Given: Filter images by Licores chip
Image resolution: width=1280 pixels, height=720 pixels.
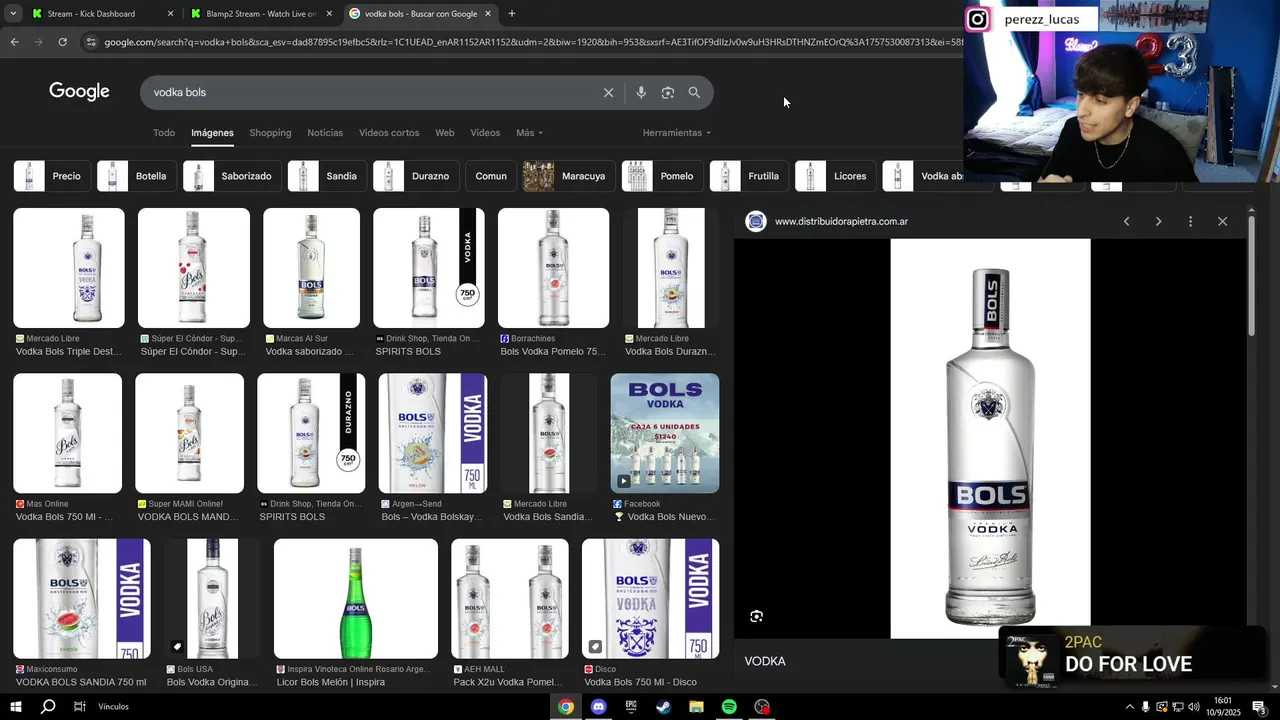Looking at the screenshot, I should point(836,176).
